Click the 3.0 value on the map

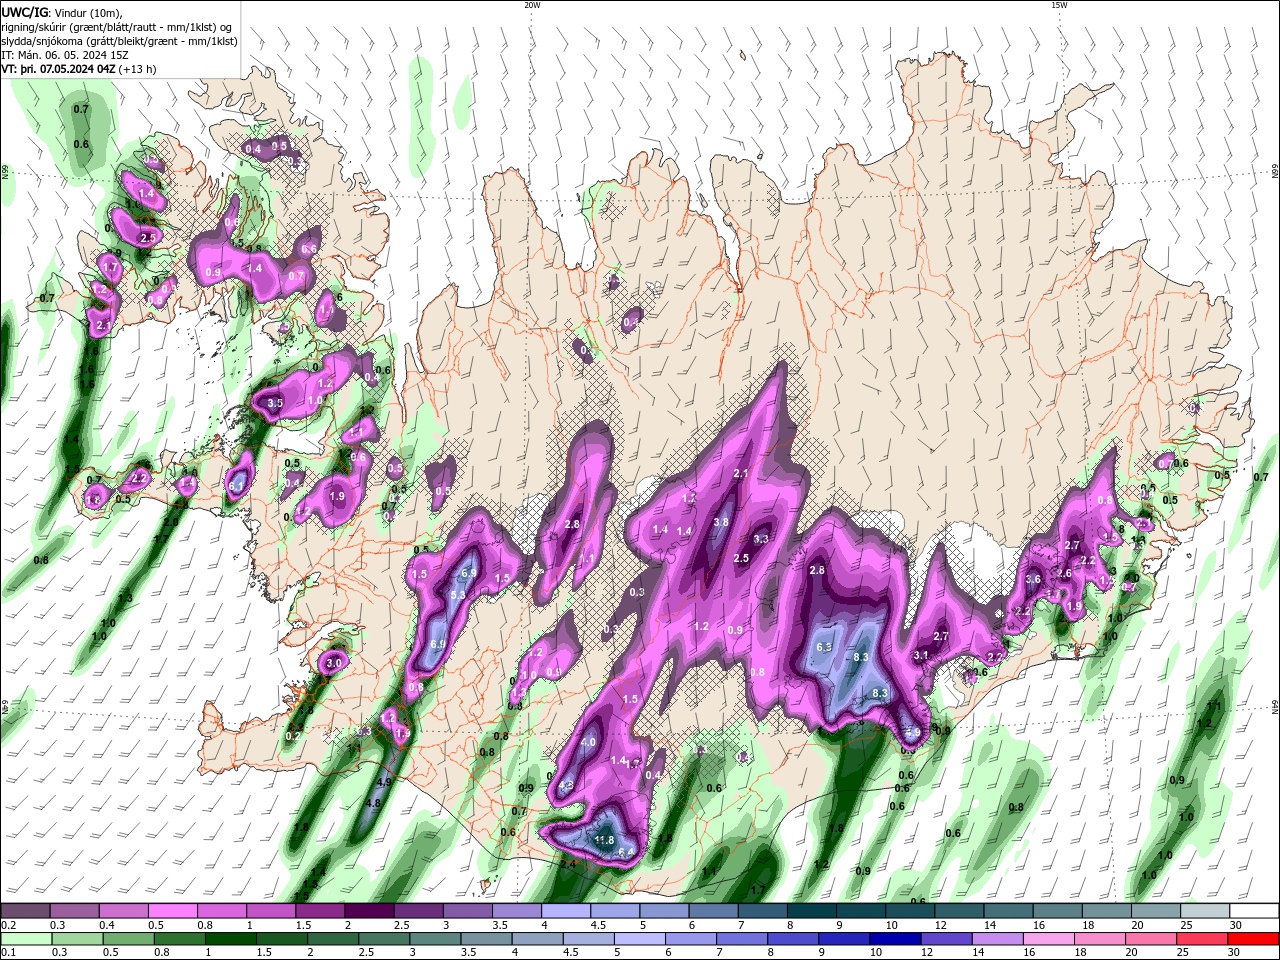pos(334,663)
